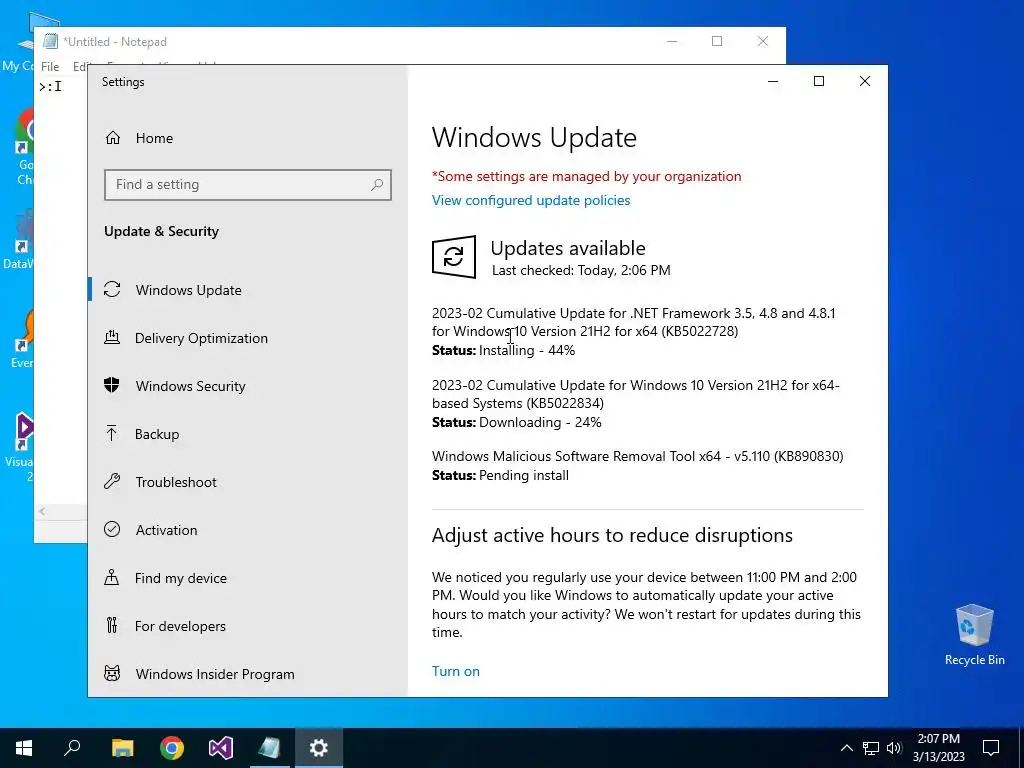Open File Explorer from the taskbar

click(x=122, y=748)
